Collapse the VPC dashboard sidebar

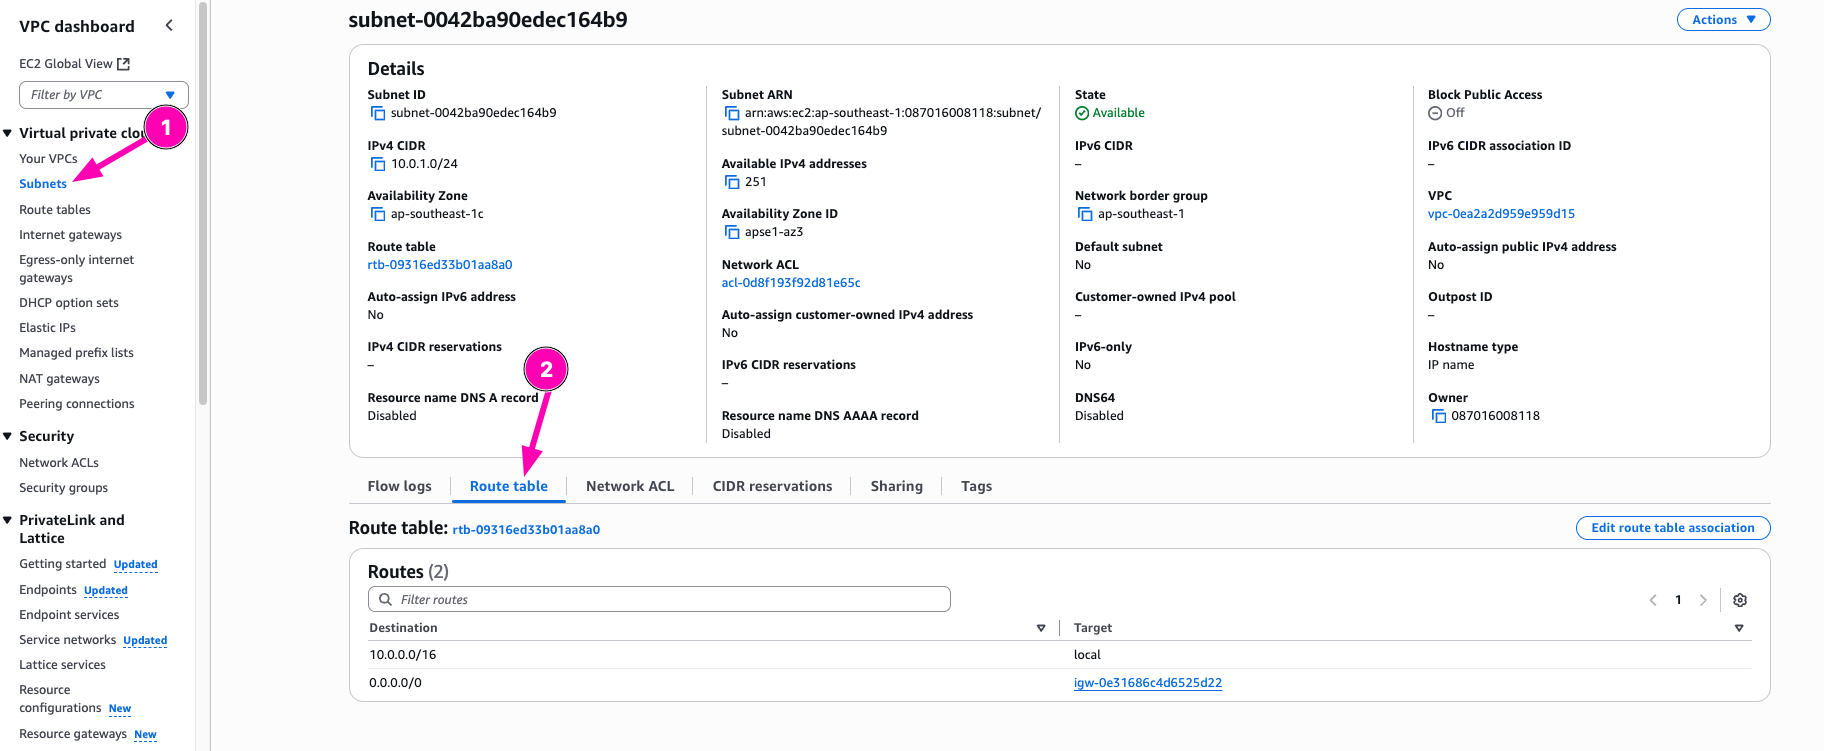click(169, 26)
